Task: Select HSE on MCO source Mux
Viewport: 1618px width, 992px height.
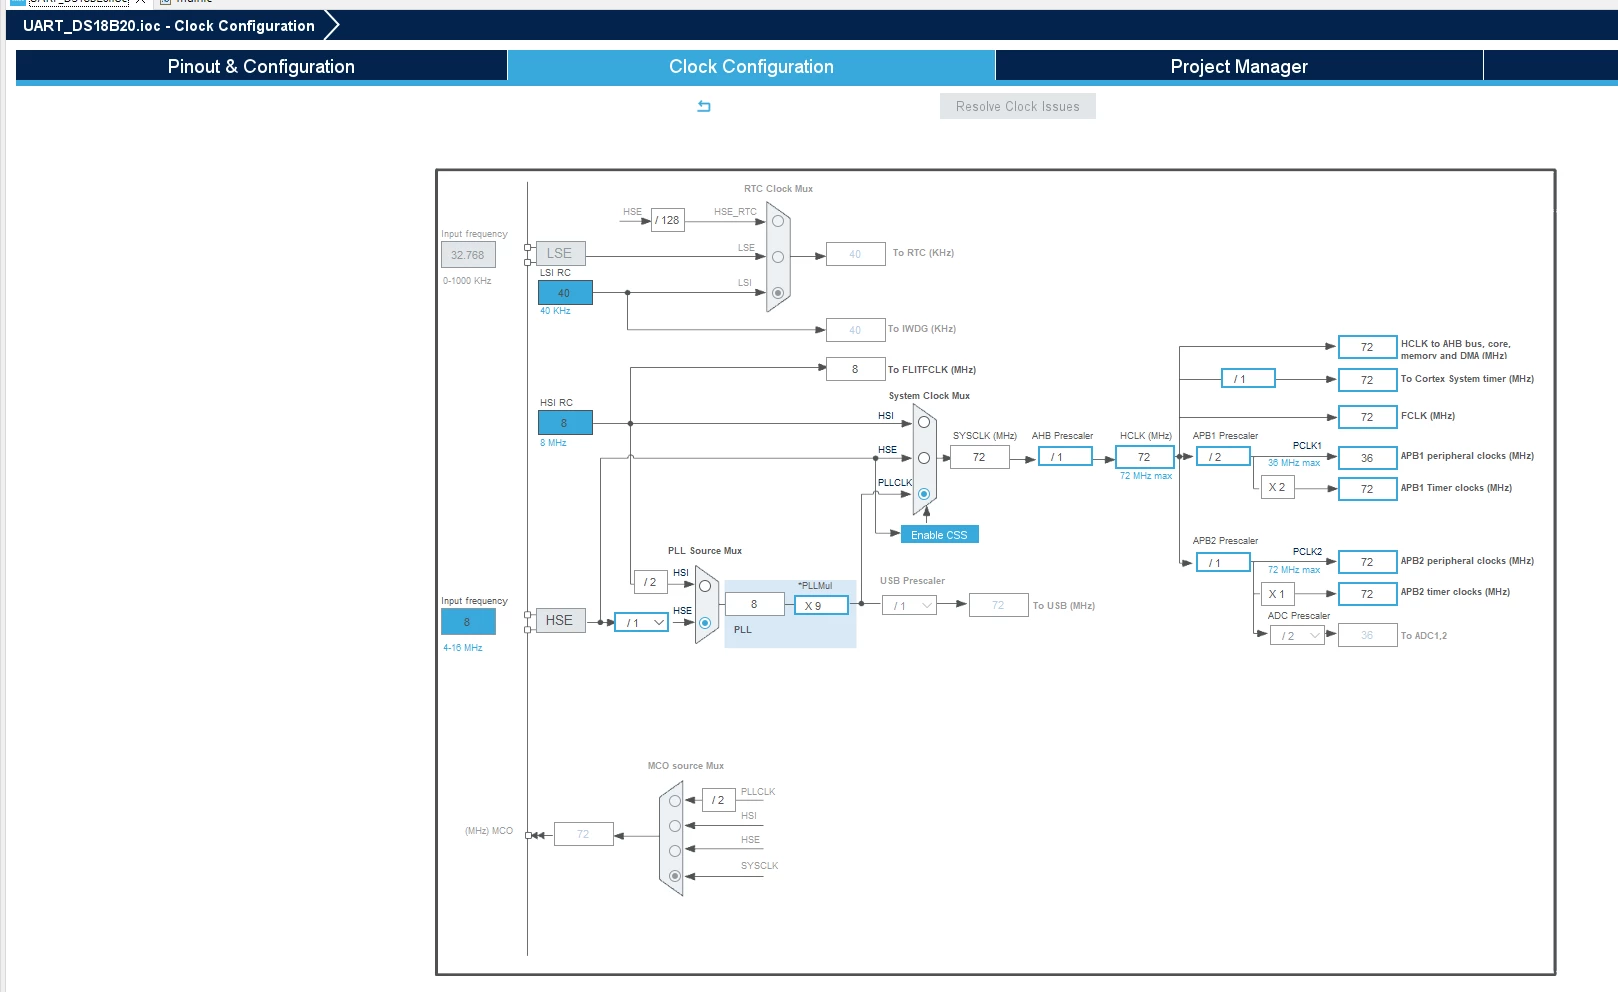Action: [x=675, y=851]
